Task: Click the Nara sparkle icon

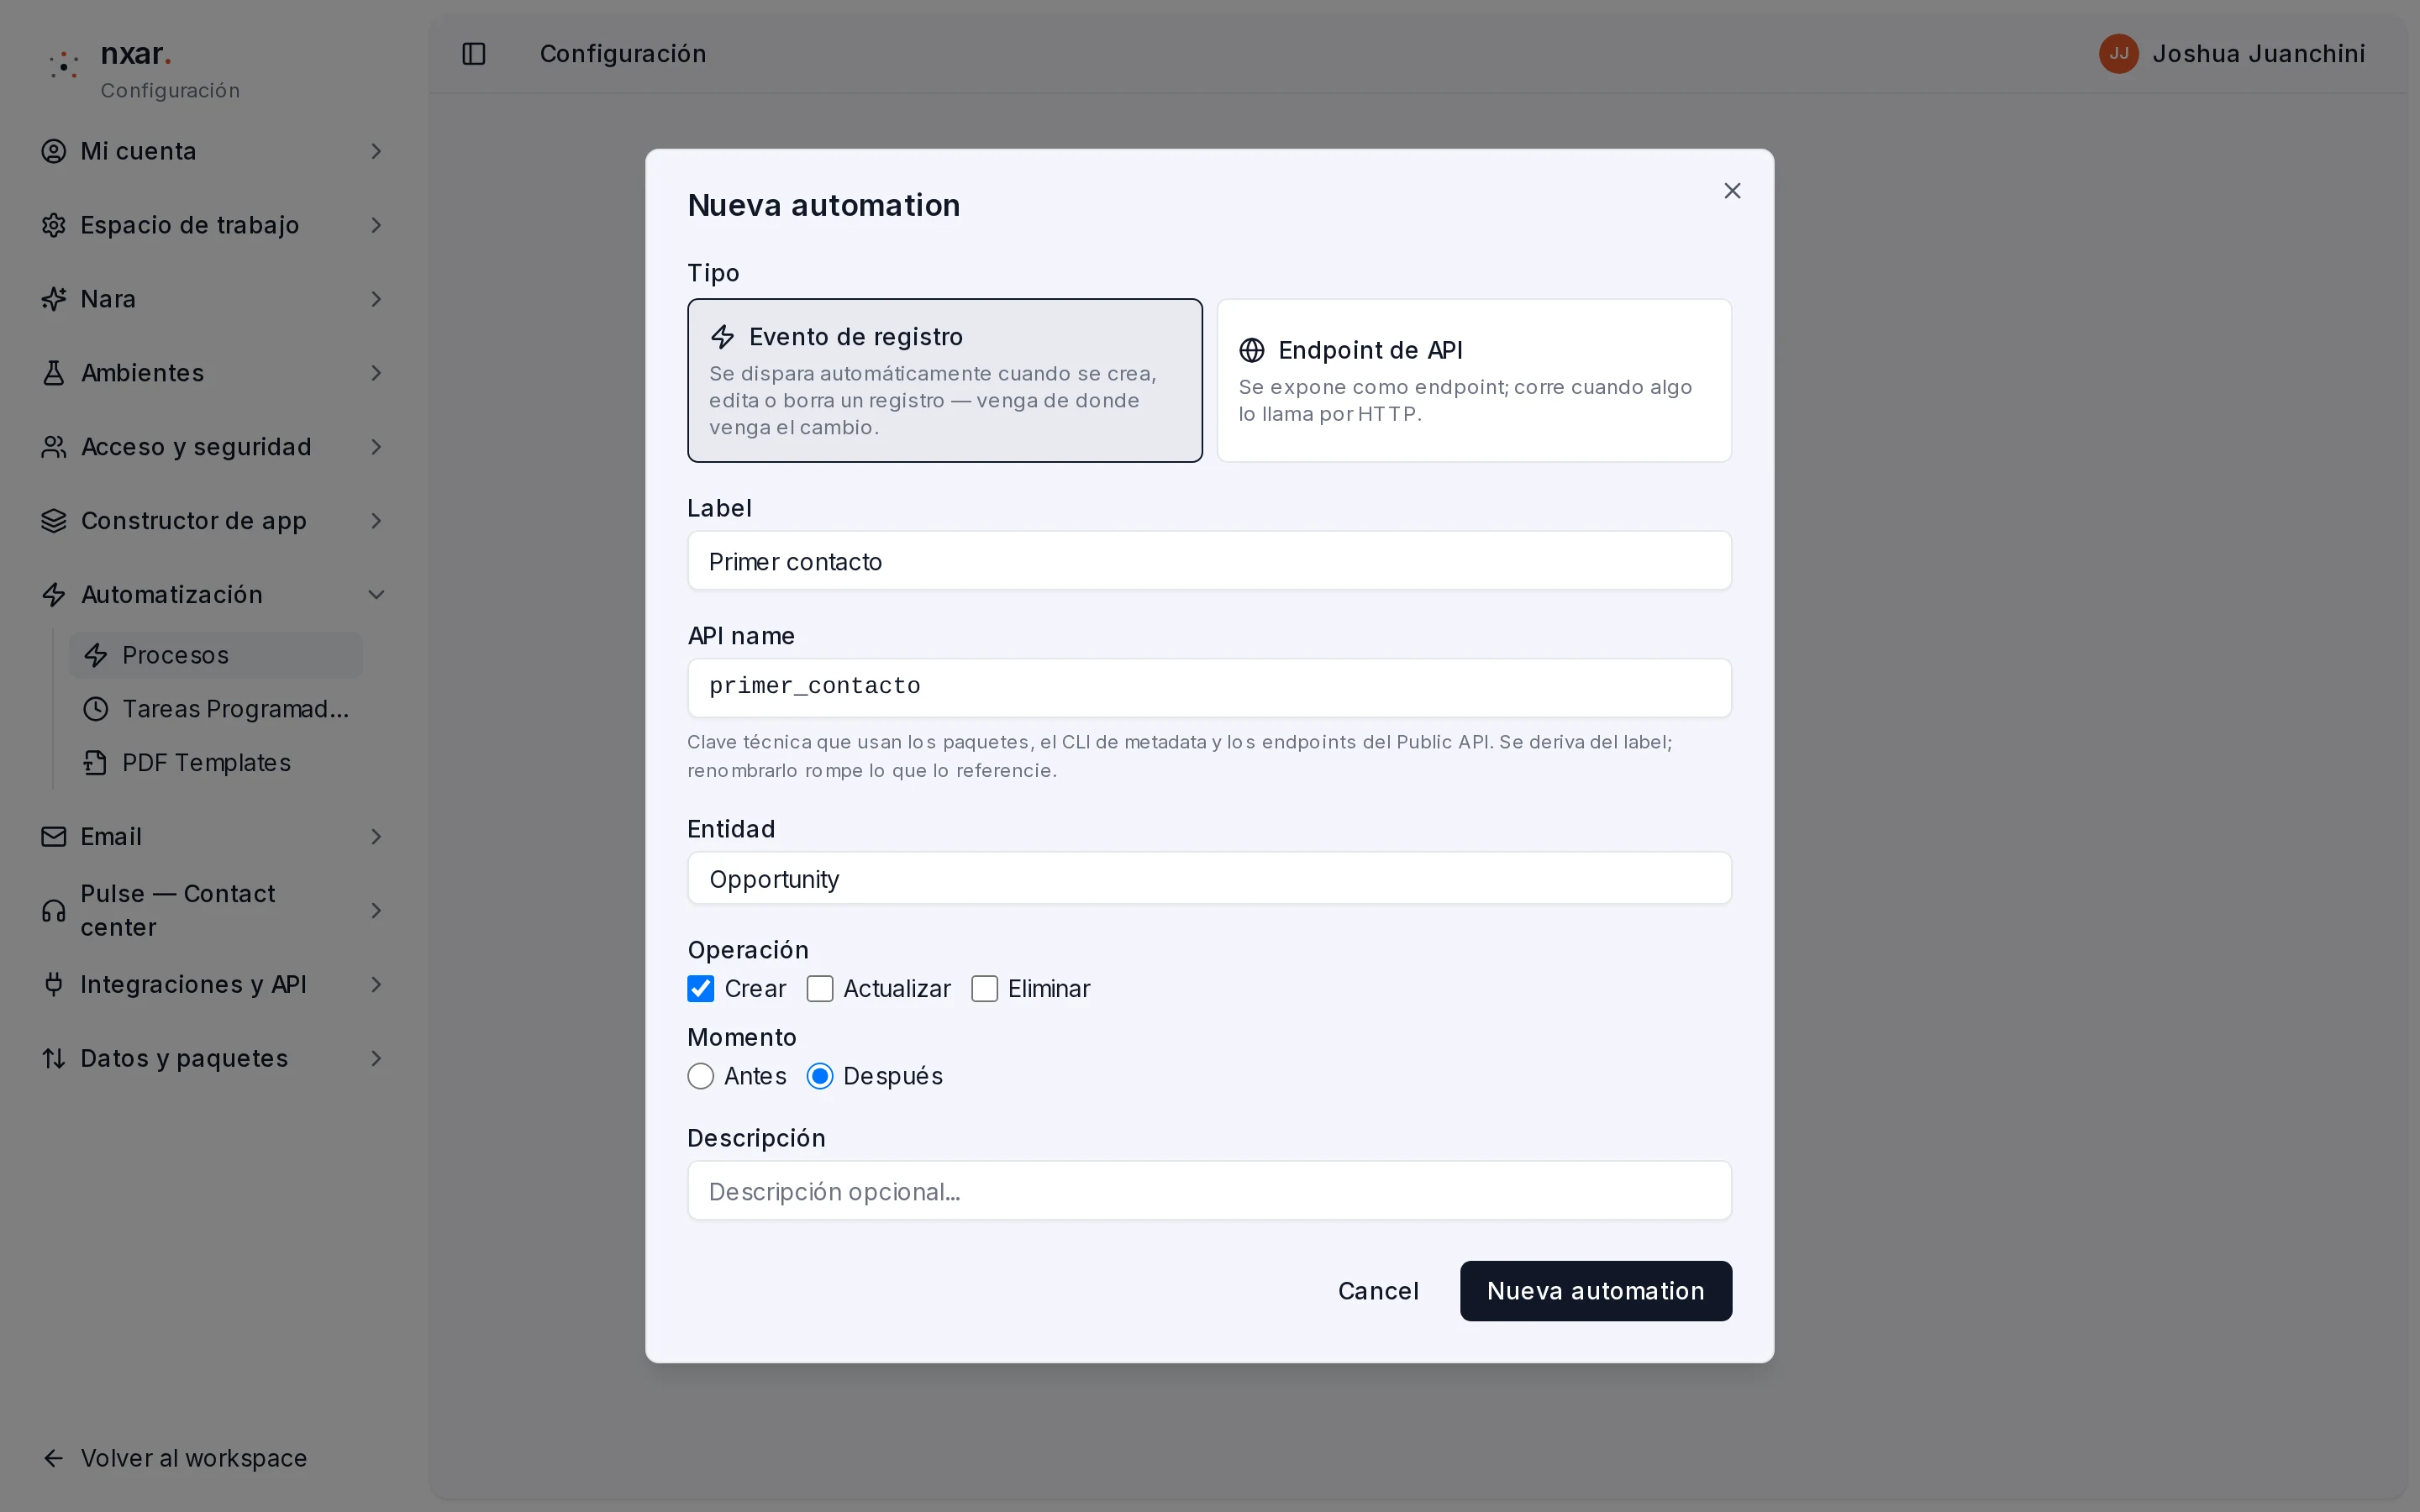Action: coord(54,299)
